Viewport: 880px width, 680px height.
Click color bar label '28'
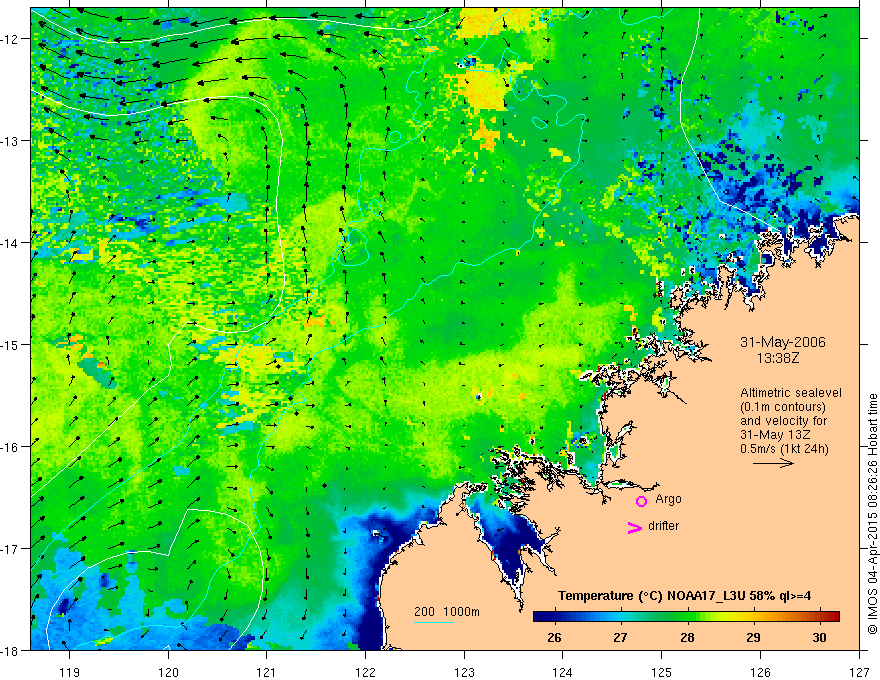(x=687, y=637)
